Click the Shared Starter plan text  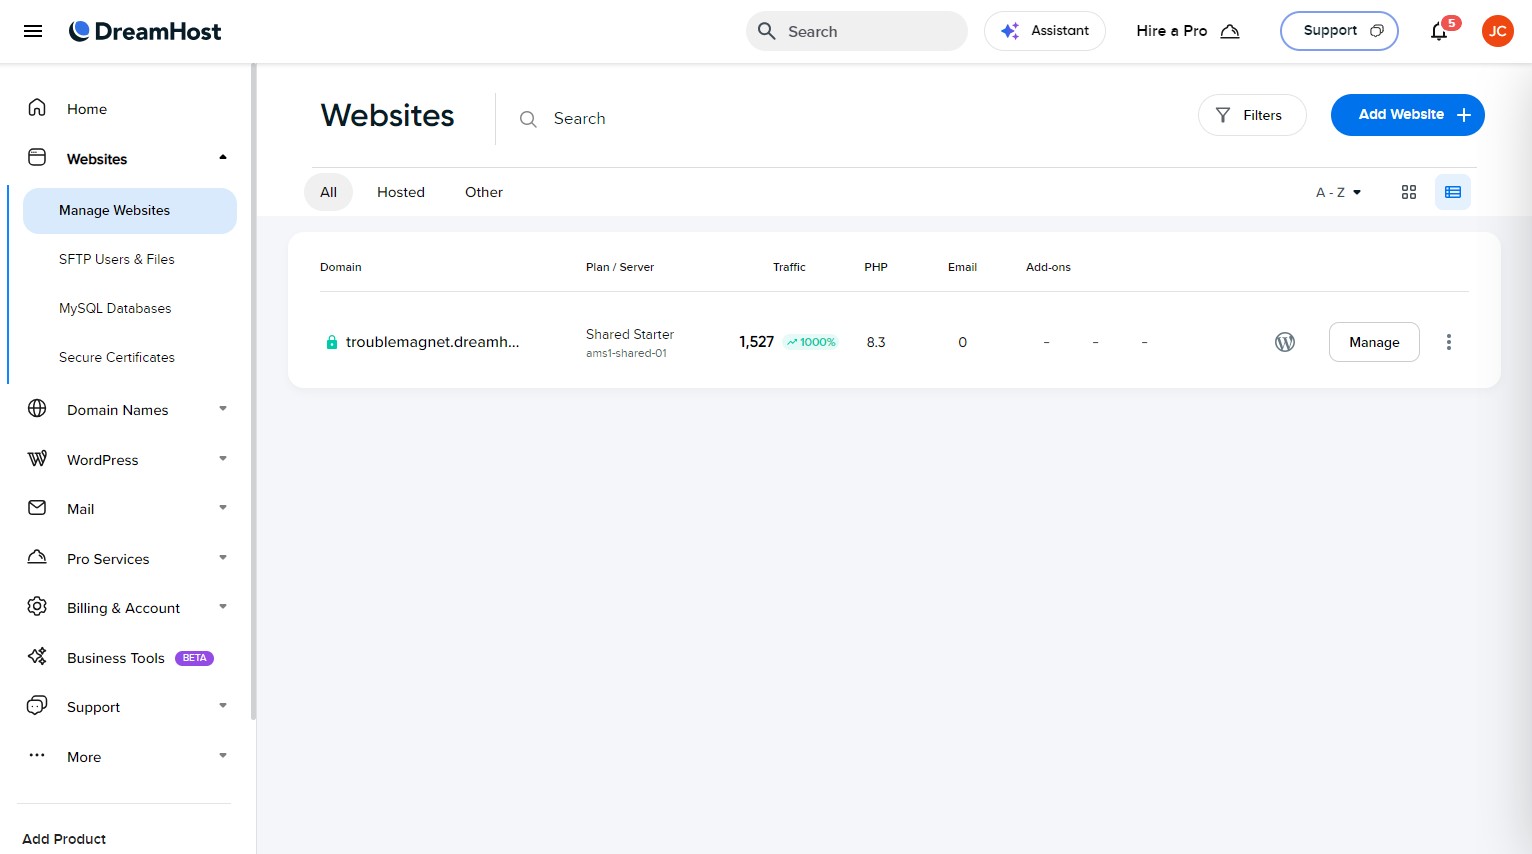tap(630, 334)
